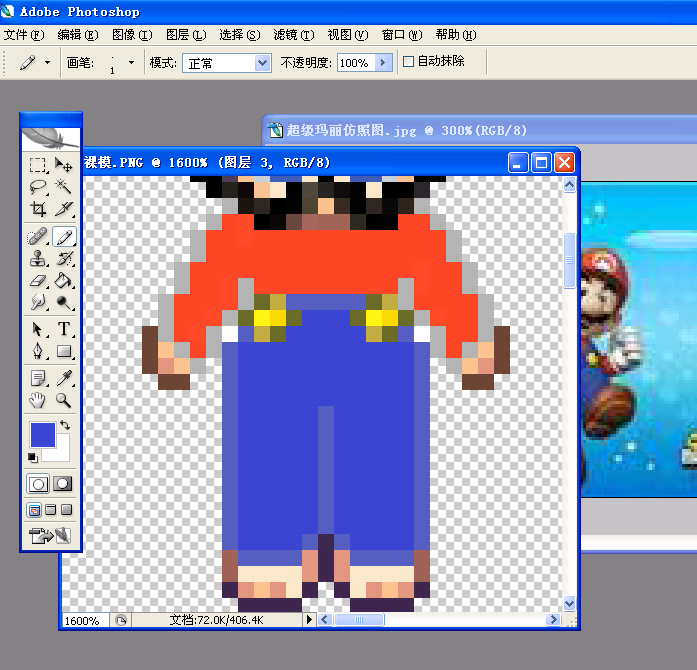Image resolution: width=697 pixels, height=670 pixels.
Task: Open the 模式 blending mode dropdown
Action: click(263, 63)
